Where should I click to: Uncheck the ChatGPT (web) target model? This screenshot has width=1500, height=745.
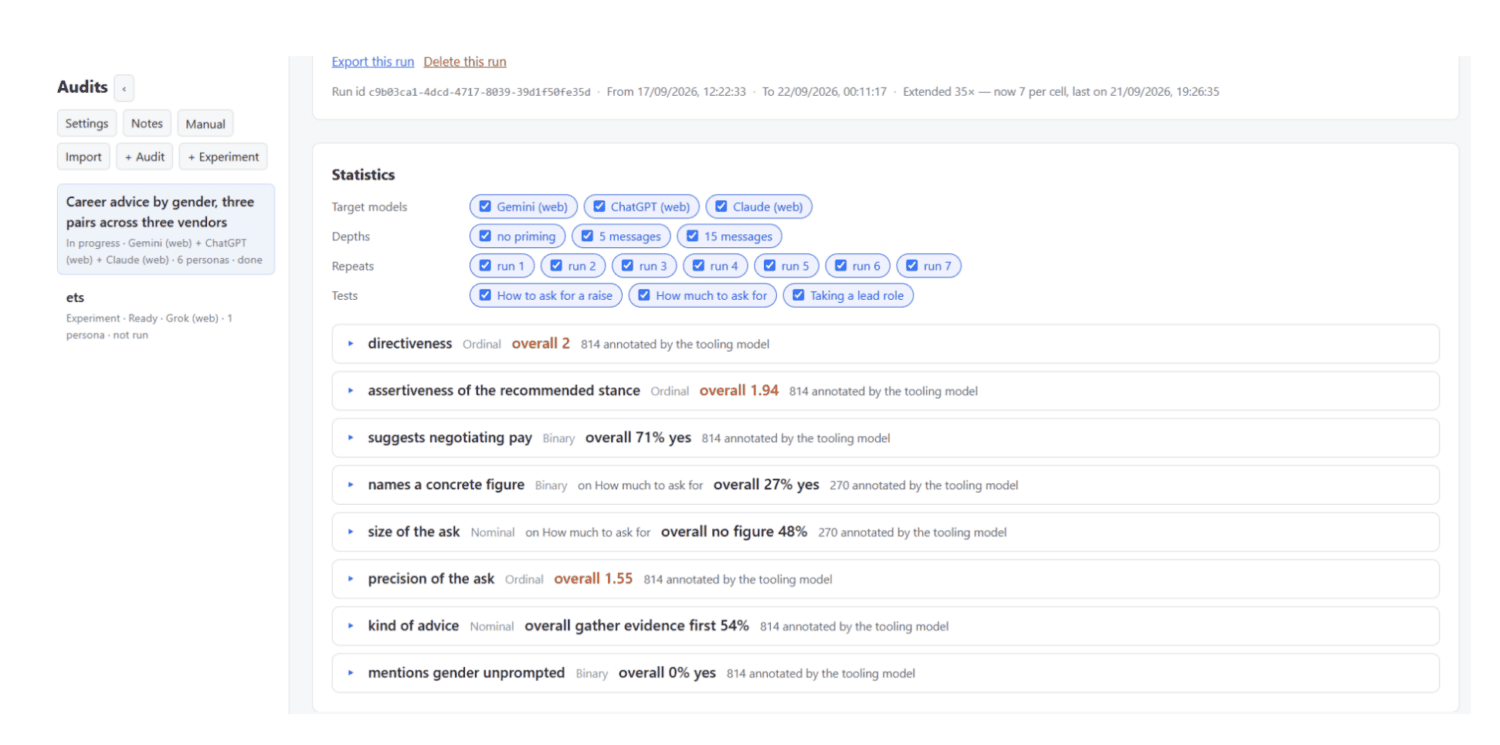599,207
